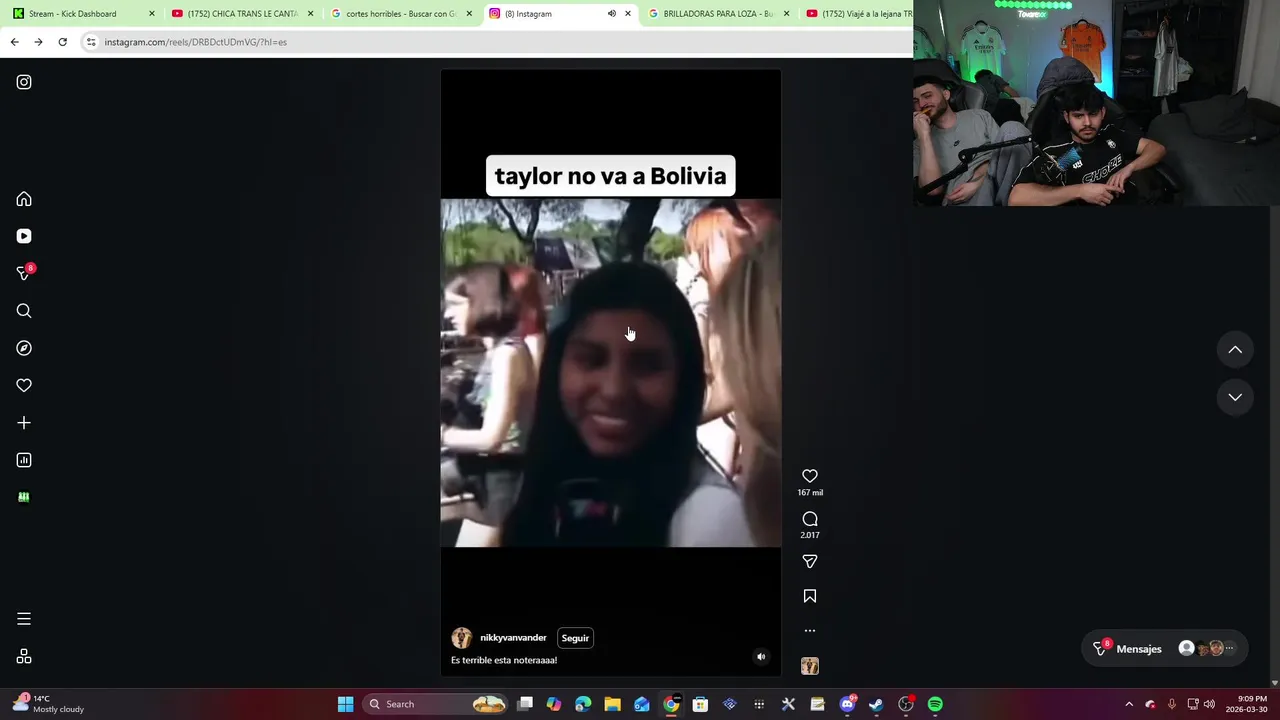This screenshot has width=1280, height=720.
Task: Go to next reel with down chevron
Action: click(1235, 397)
